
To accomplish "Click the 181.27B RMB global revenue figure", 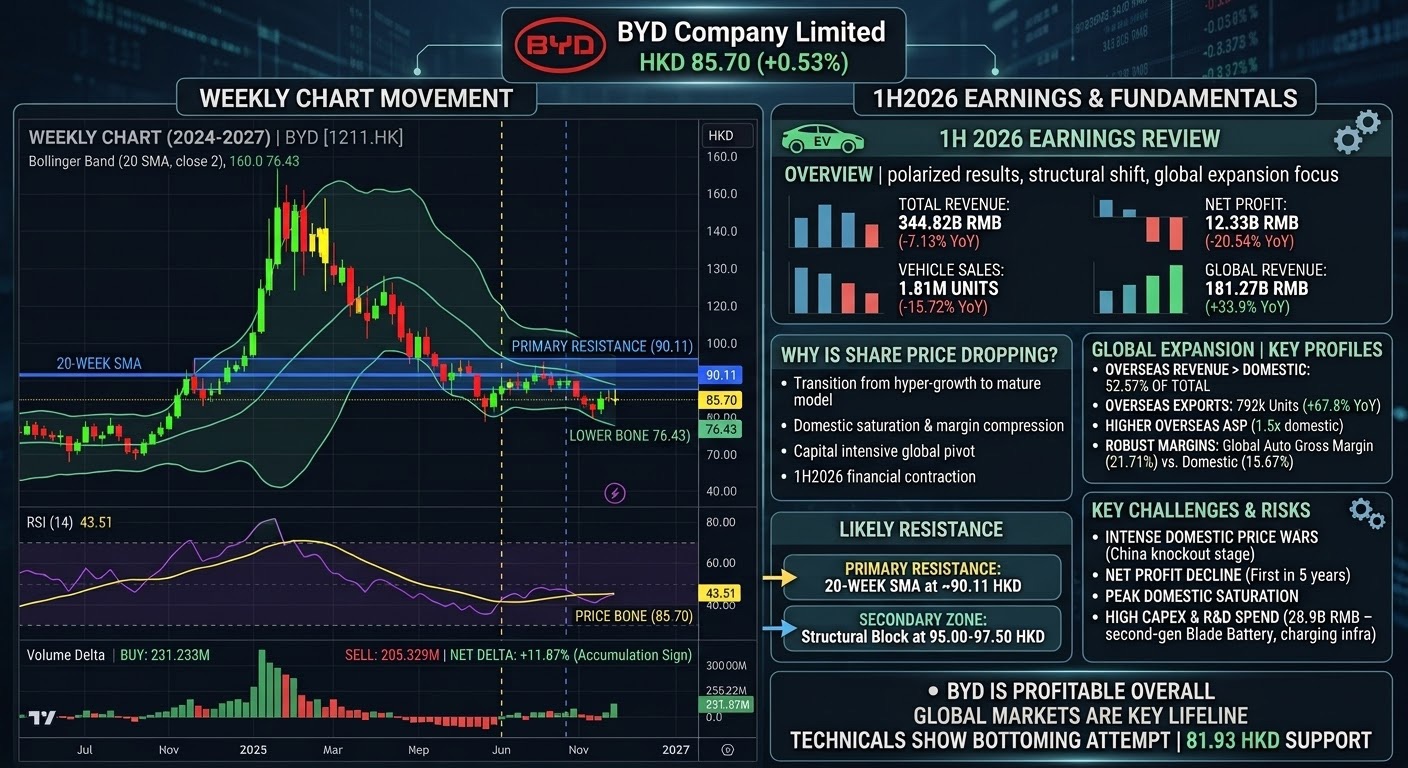I will pos(1256,288).
